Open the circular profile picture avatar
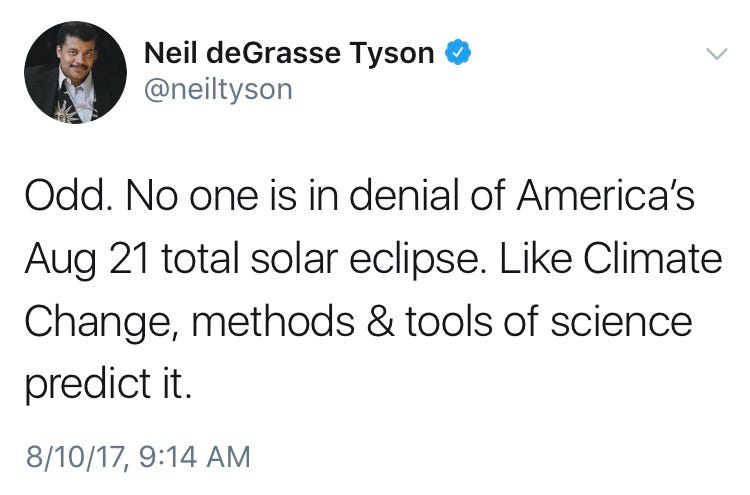 (x=76, y=72)
